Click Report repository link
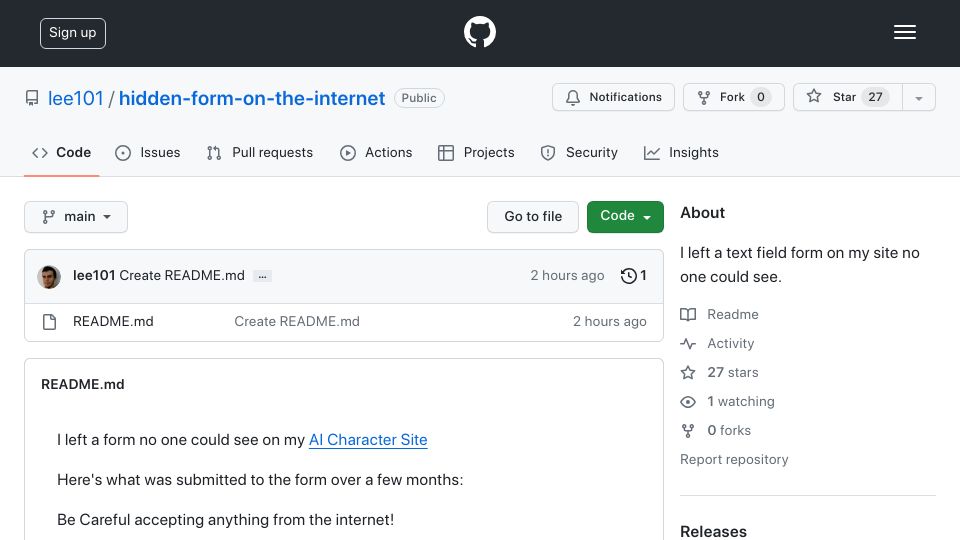Screen dimensions: 960x540 pos(734,459)
